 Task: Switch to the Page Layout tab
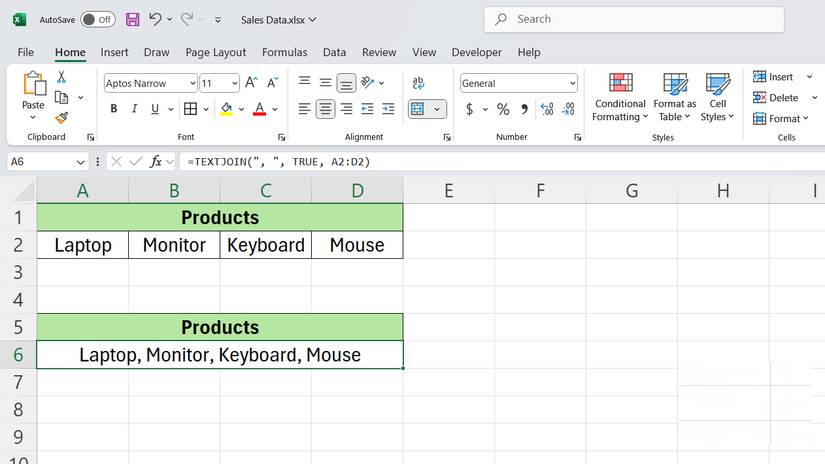pos(216,52)
